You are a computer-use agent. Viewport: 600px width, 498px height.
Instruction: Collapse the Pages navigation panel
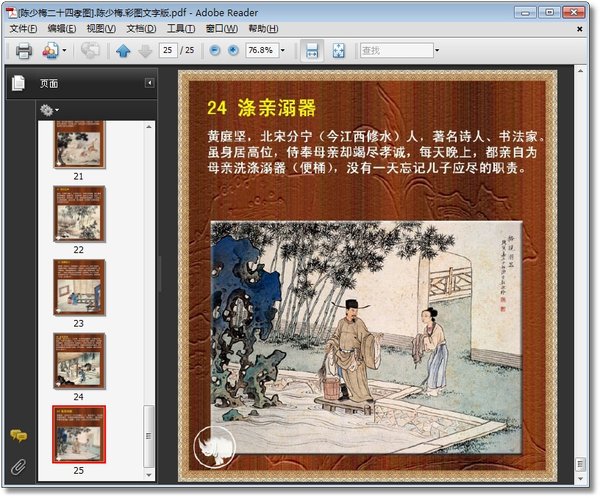click(x=149, y=83)
